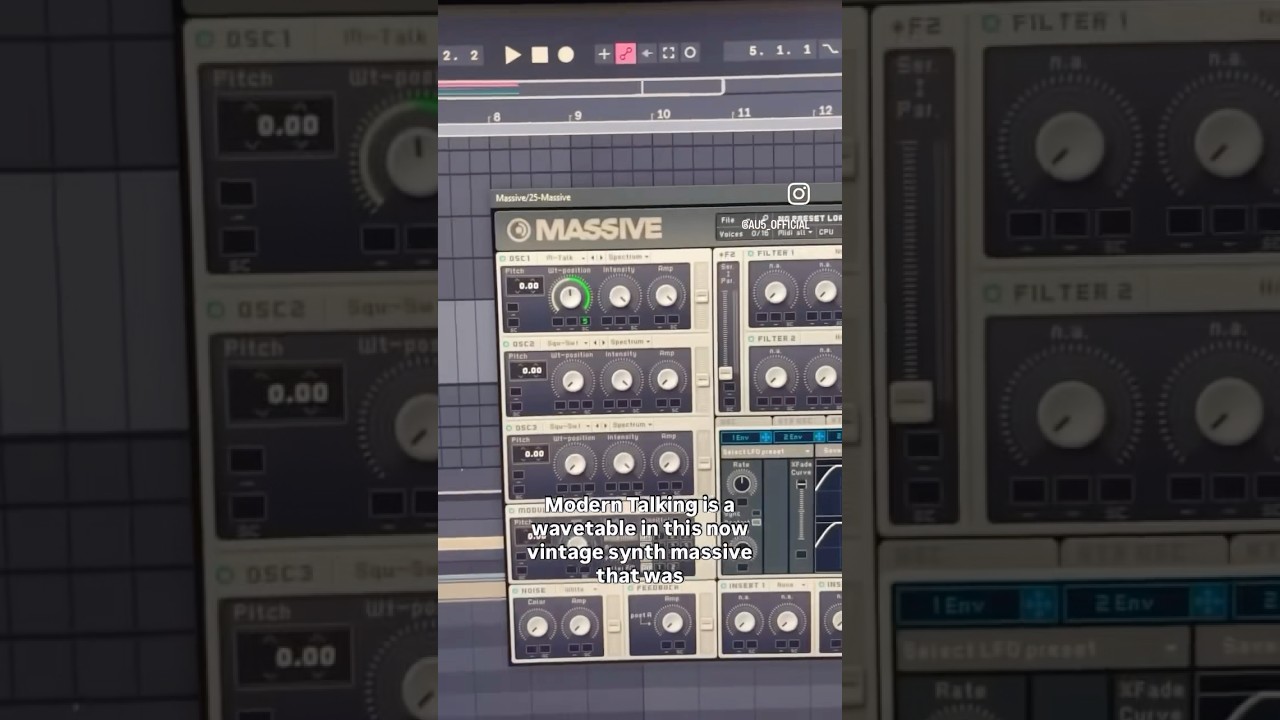Toggle the Insert 1 power button
Viewport: 1280px width, 720px height.
click(726, 586)
